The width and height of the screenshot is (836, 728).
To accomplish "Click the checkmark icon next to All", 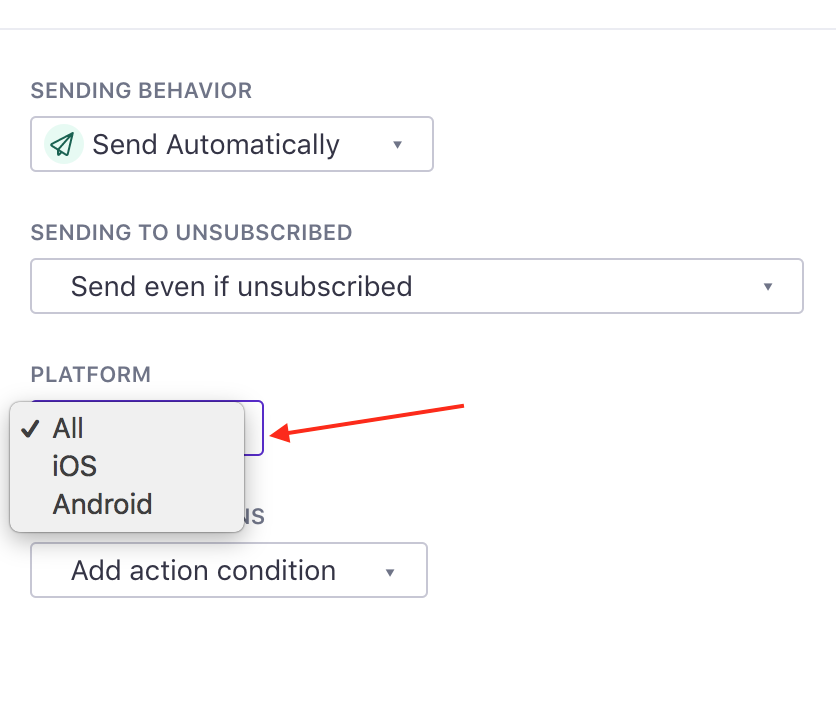I will pos(30,428).
